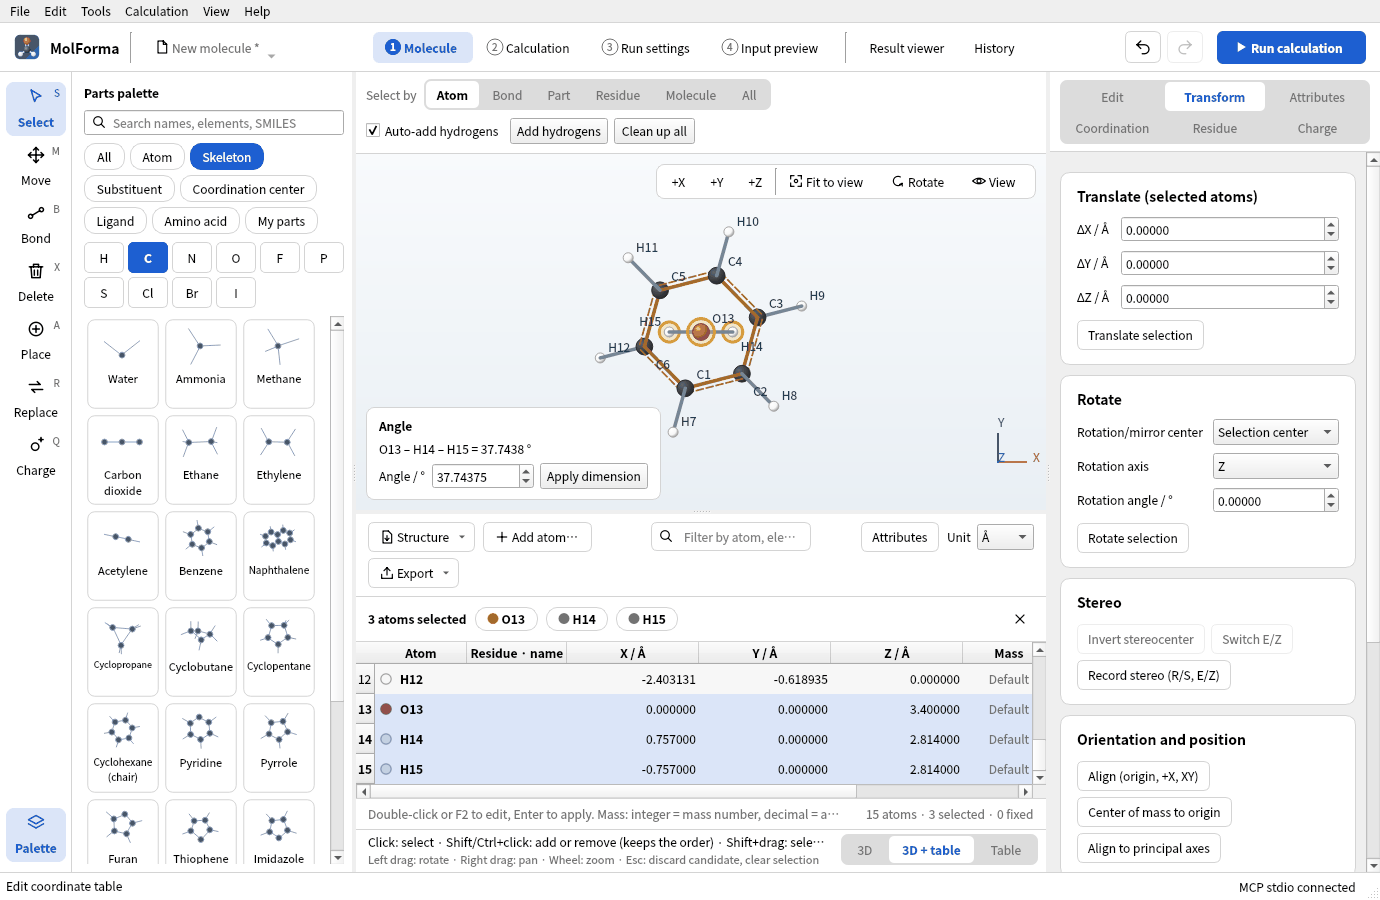Toggle Auto-add hydrogens checkbox
This screenshot has width=1380, height=900.
tap(373, 131)
